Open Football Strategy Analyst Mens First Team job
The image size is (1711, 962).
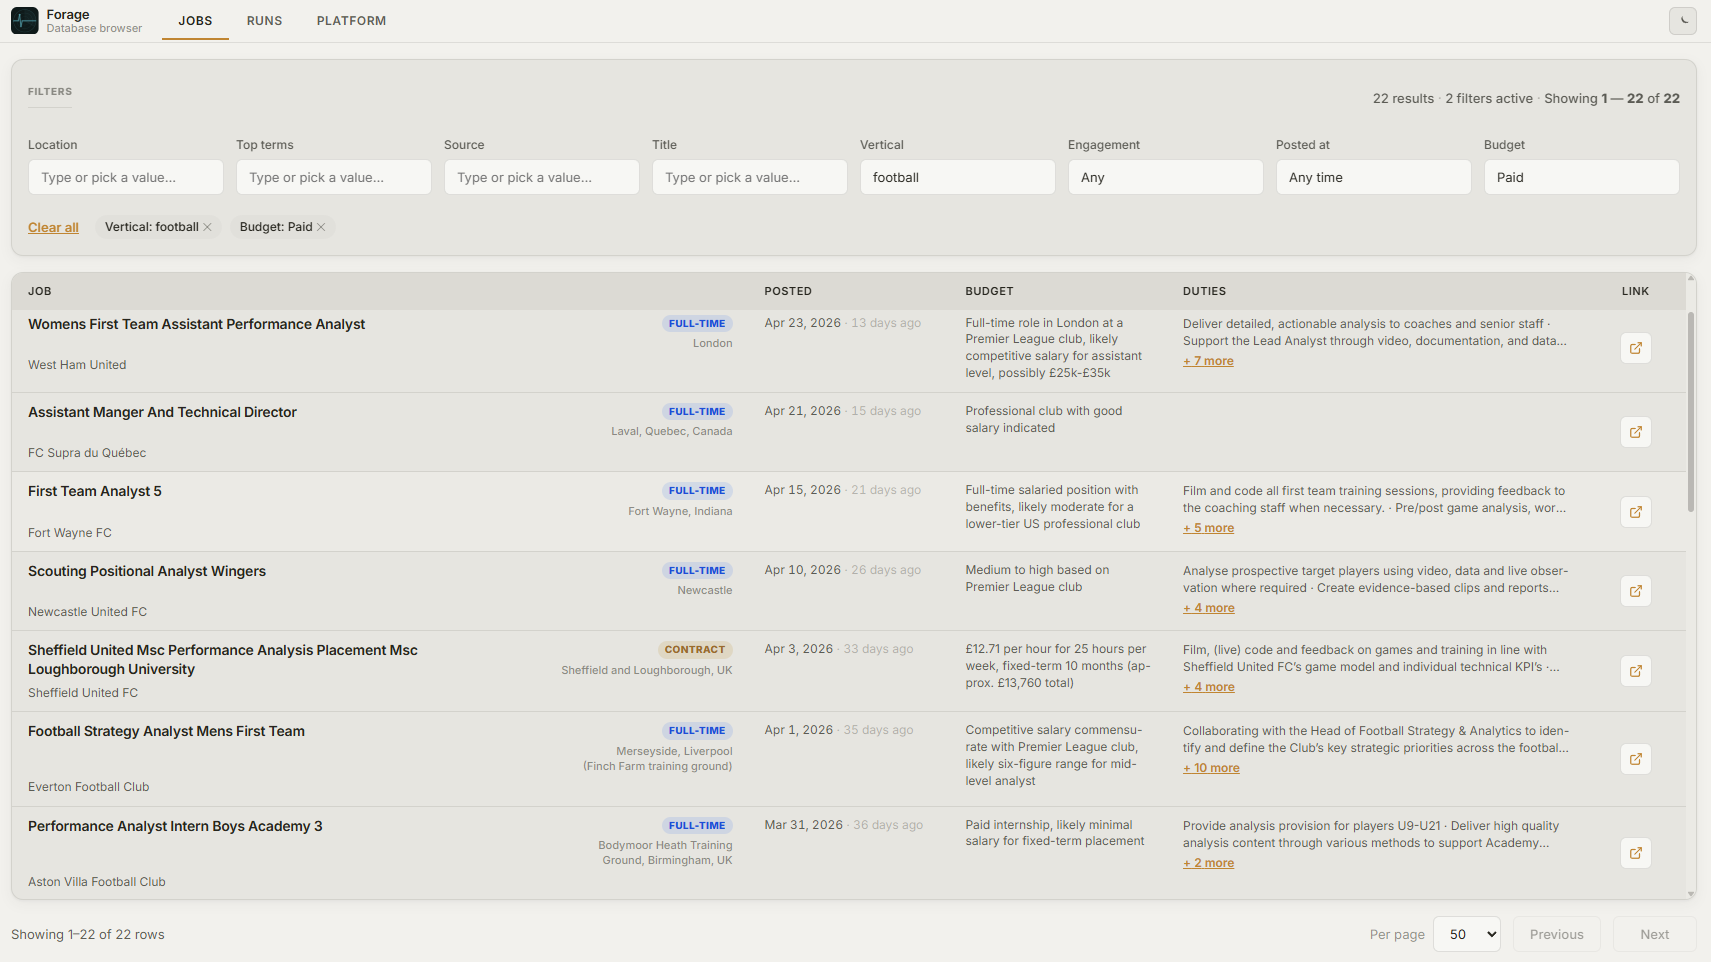point(166,731)
